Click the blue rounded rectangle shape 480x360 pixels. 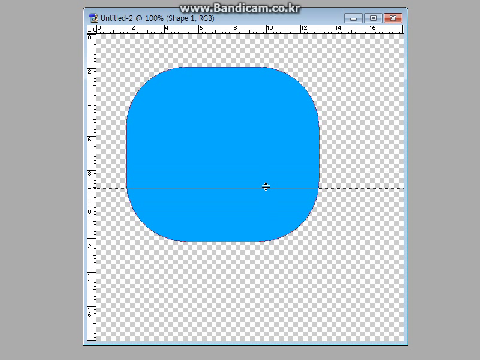(223, 154)
